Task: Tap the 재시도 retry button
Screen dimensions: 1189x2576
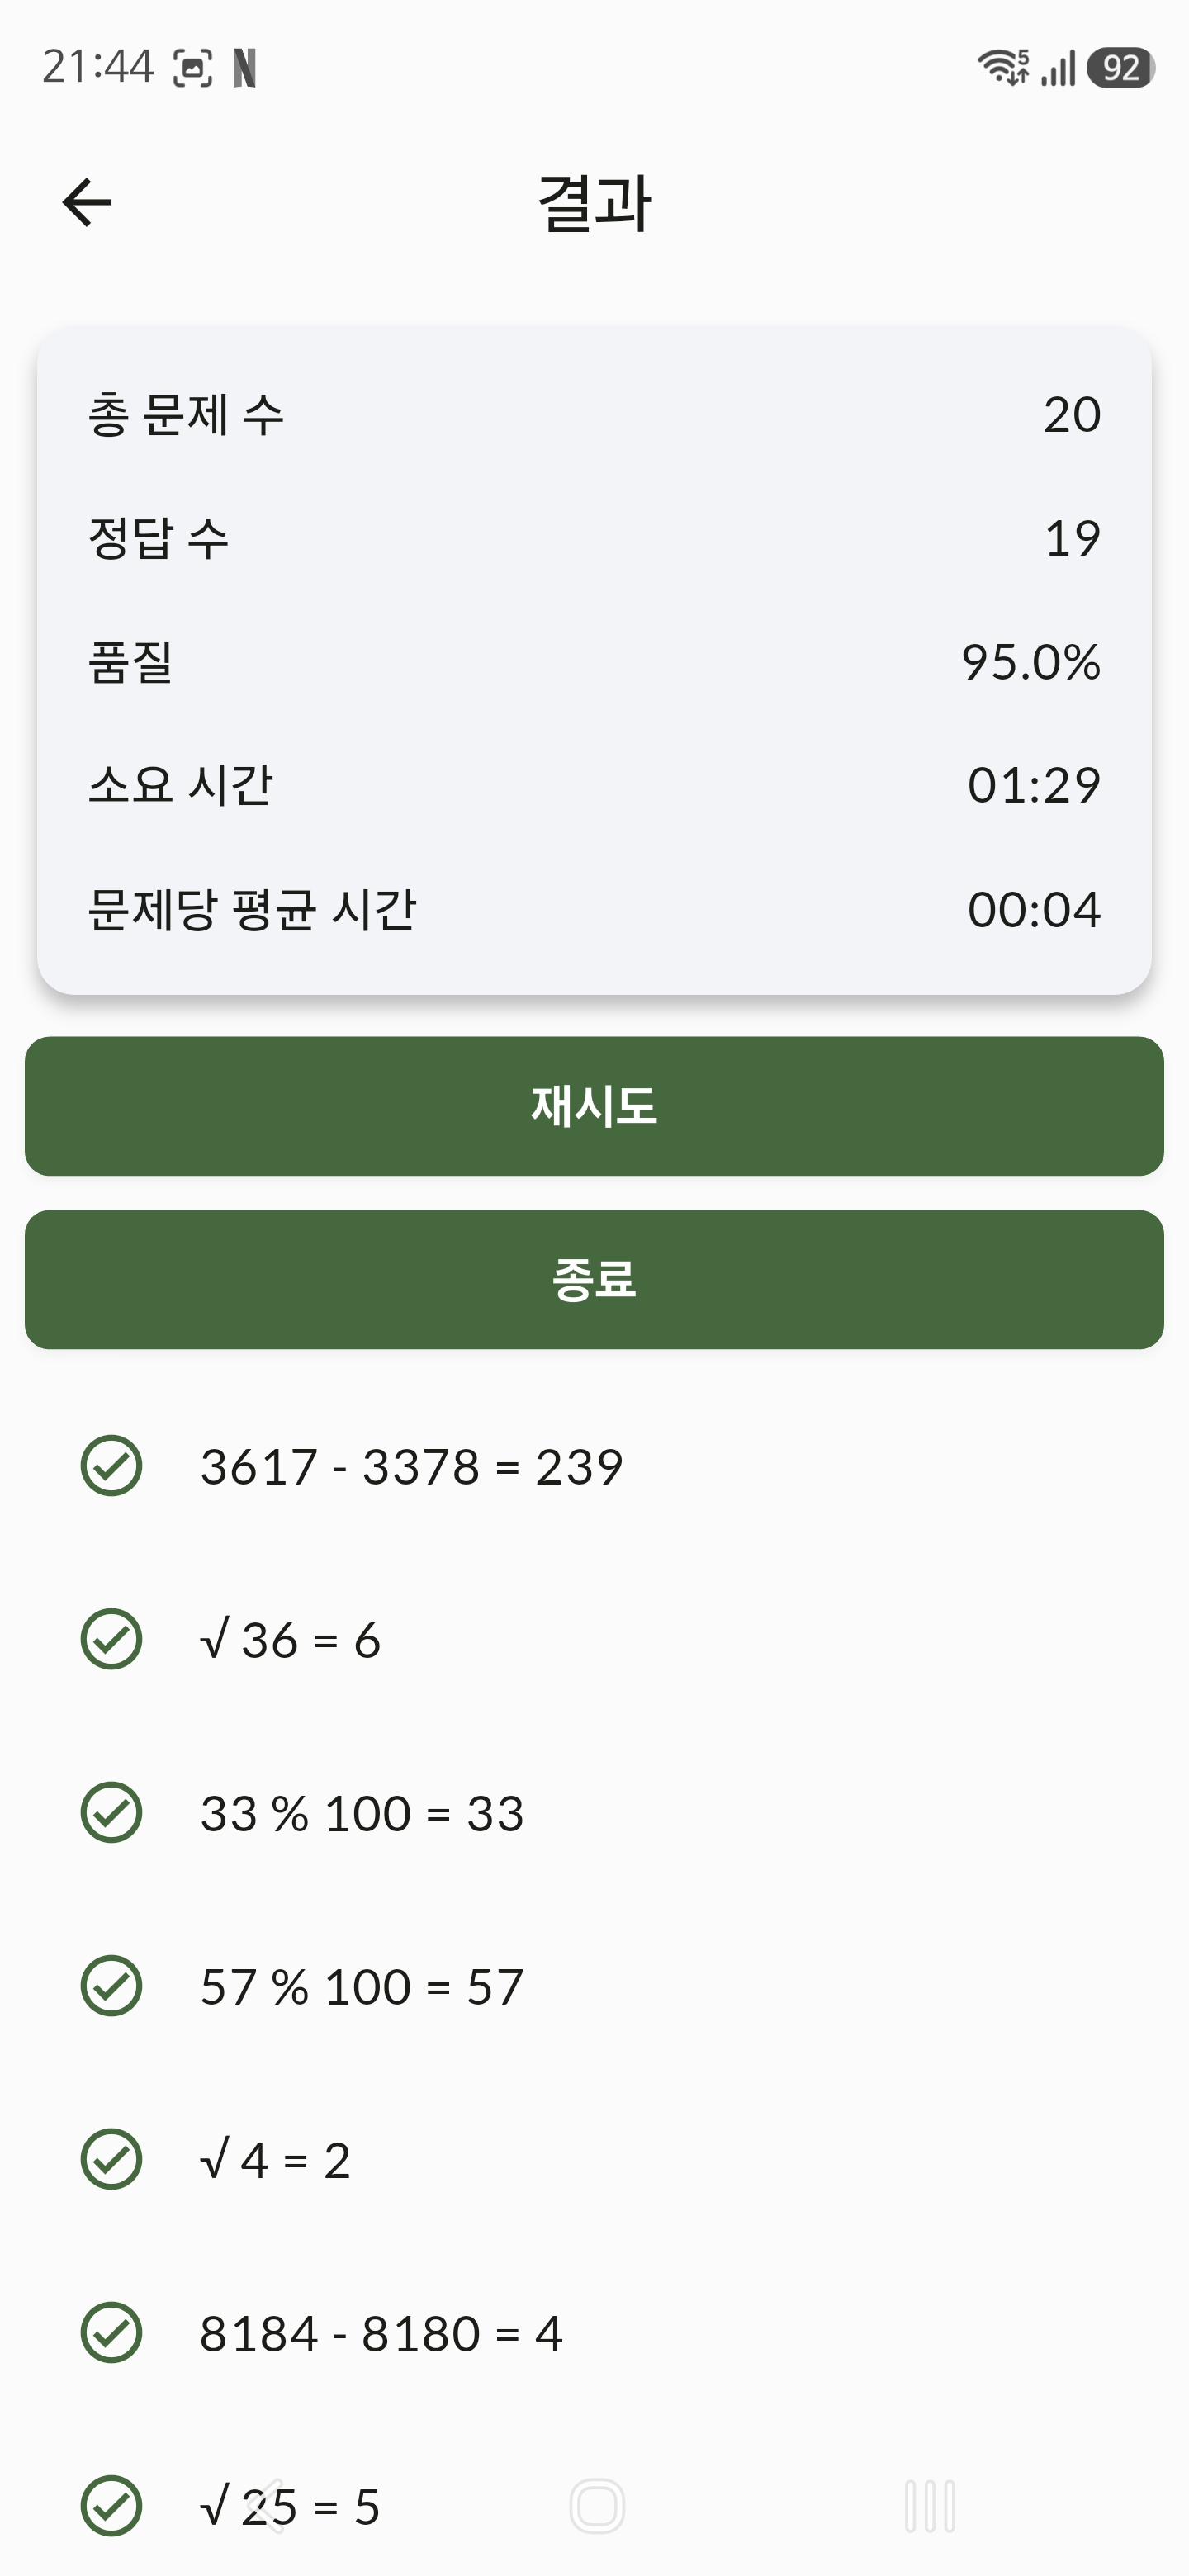Action: point(594,1106)
